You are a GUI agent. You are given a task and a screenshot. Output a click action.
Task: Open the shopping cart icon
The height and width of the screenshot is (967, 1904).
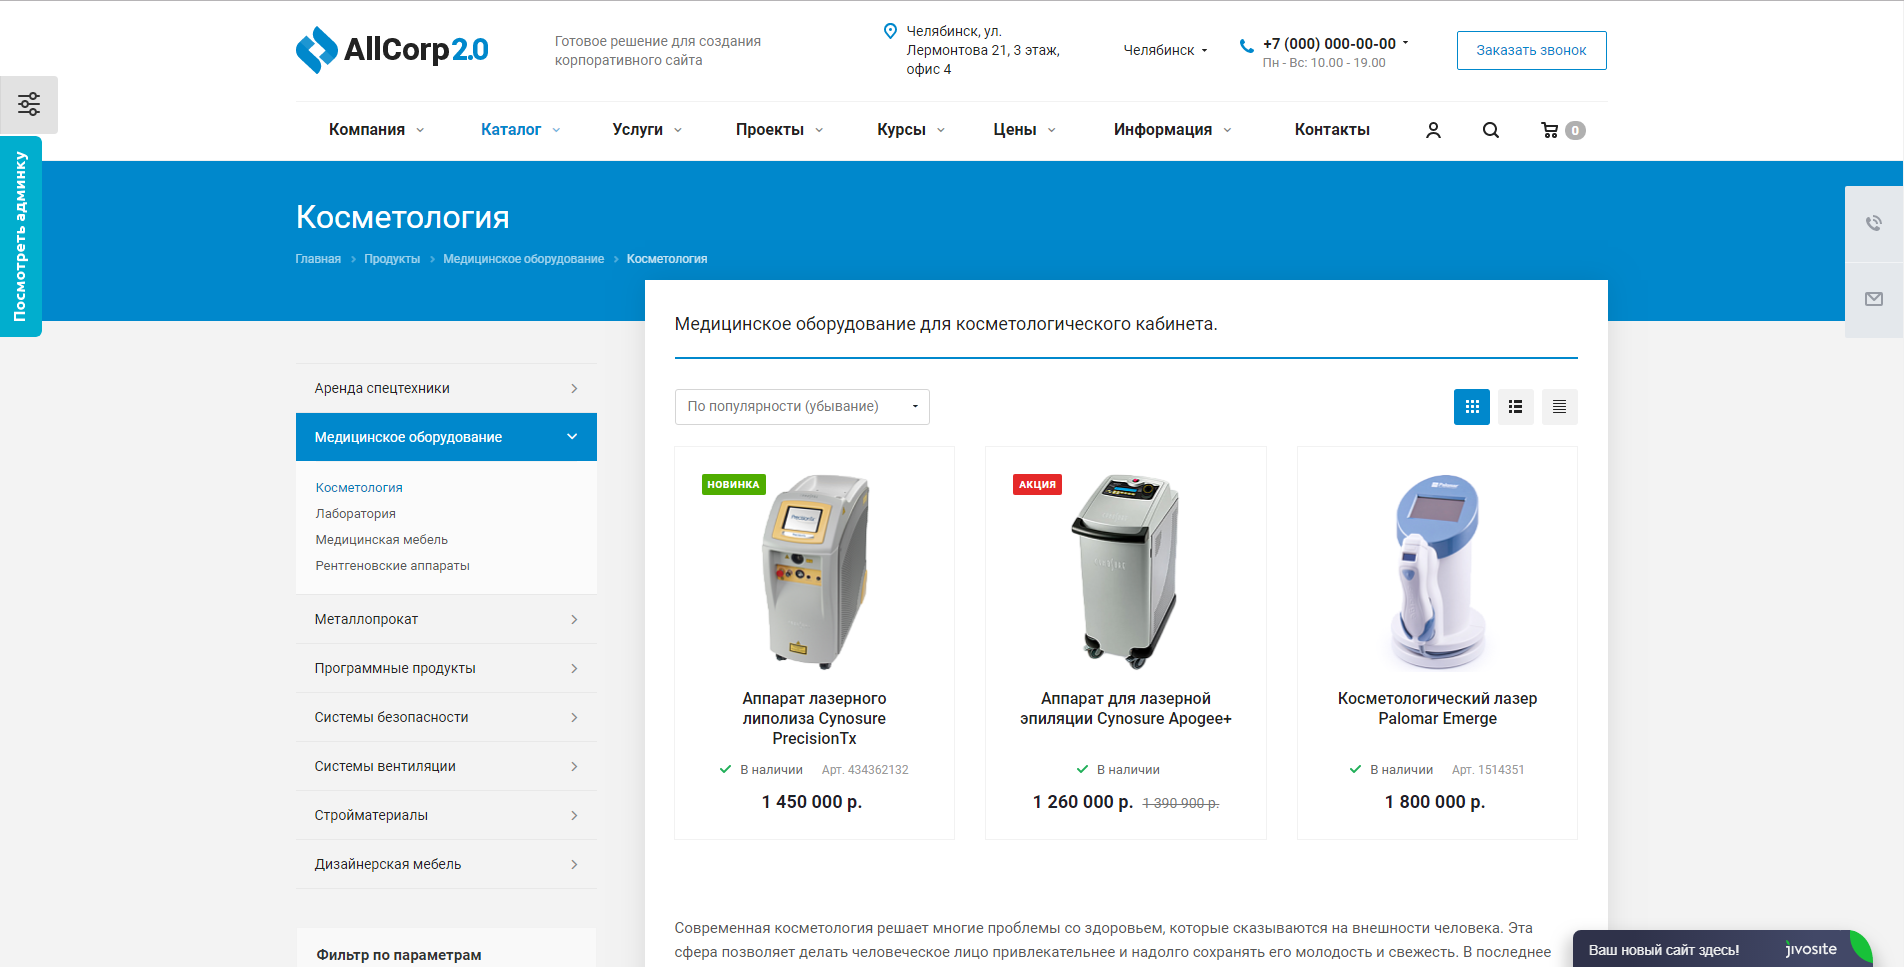coord(1549,130)
